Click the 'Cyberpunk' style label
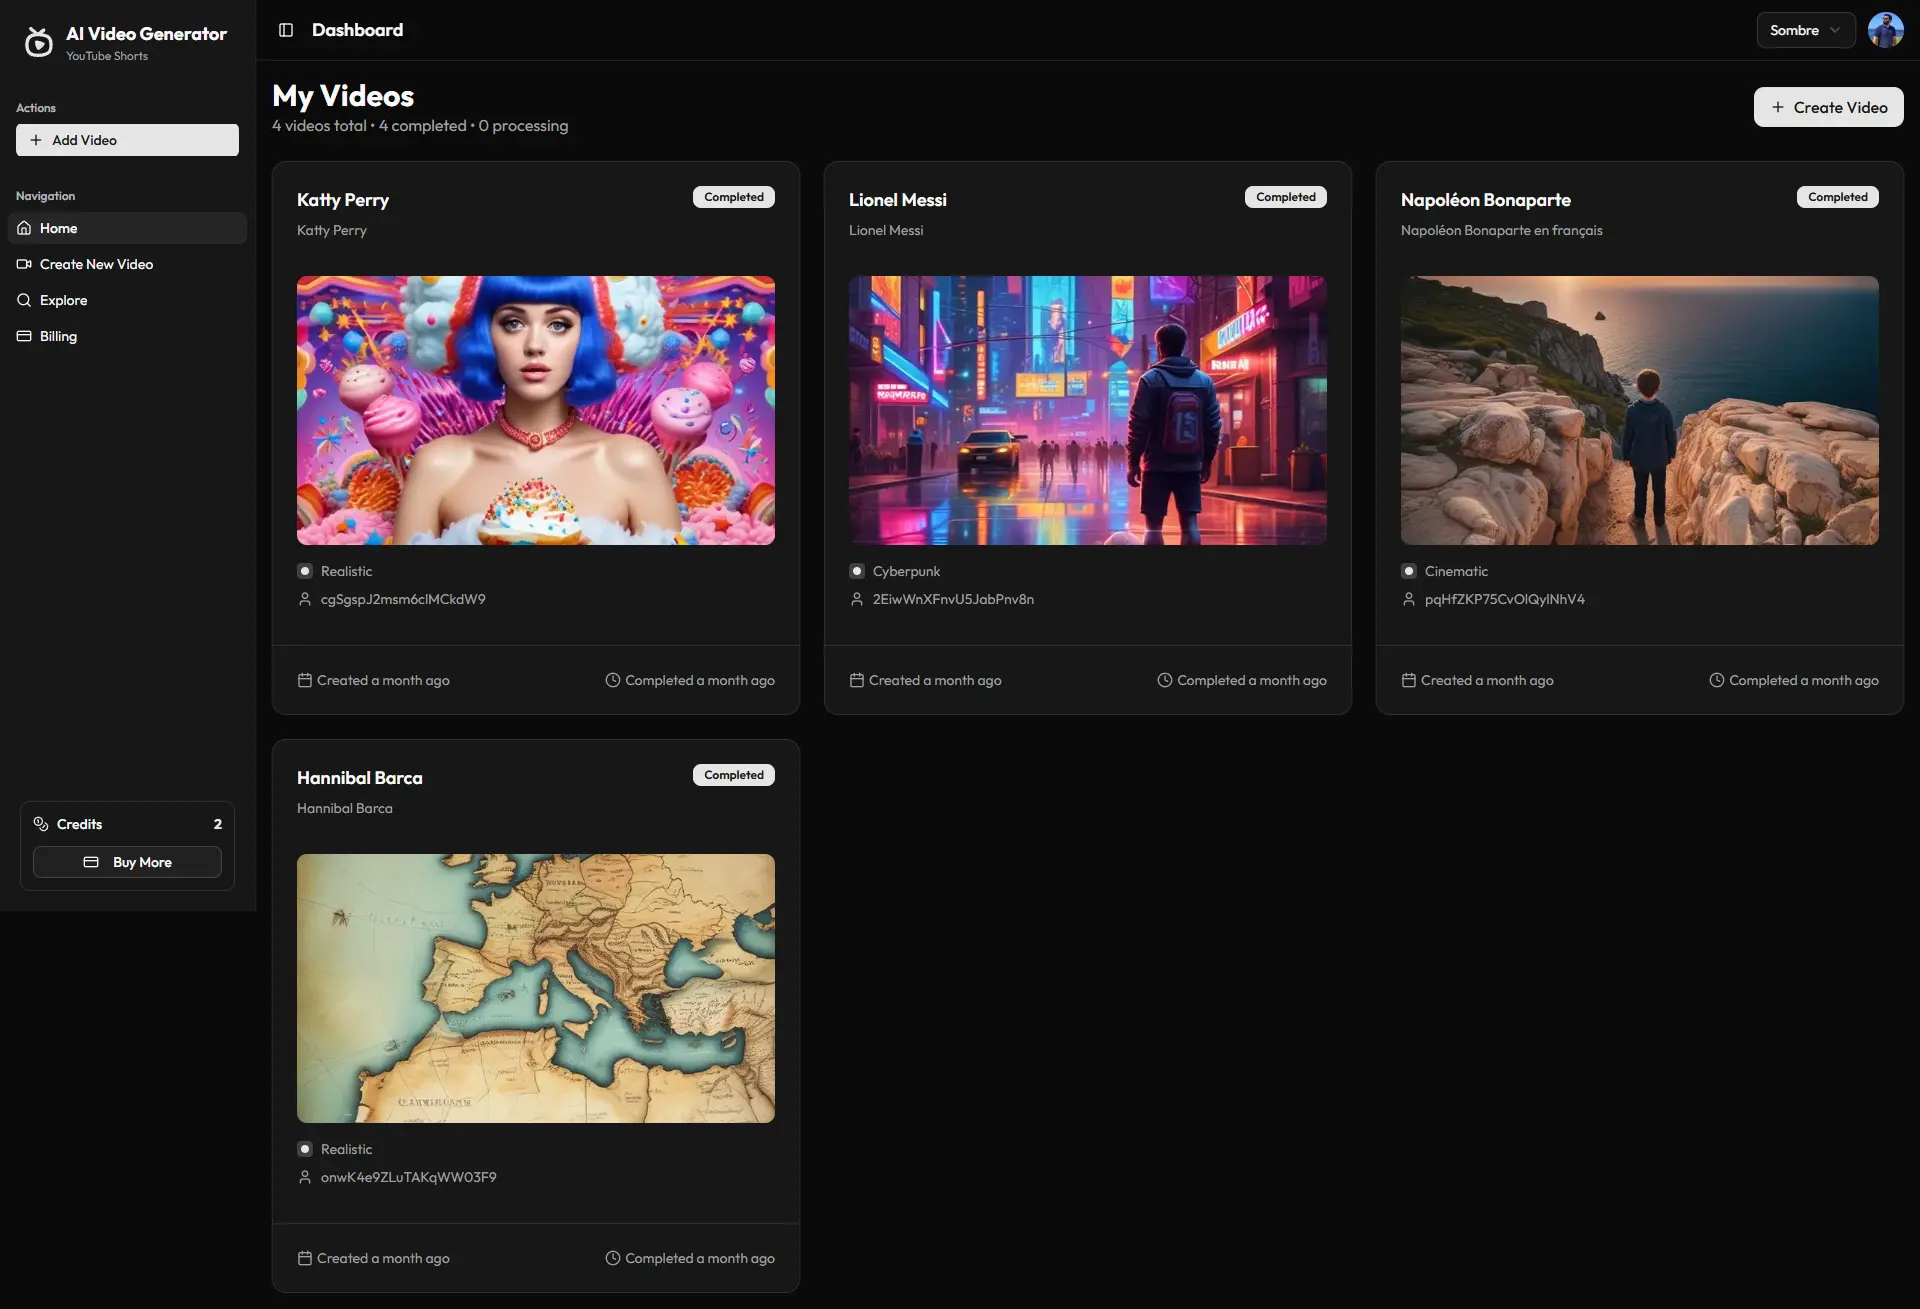 tap(906, 571)
